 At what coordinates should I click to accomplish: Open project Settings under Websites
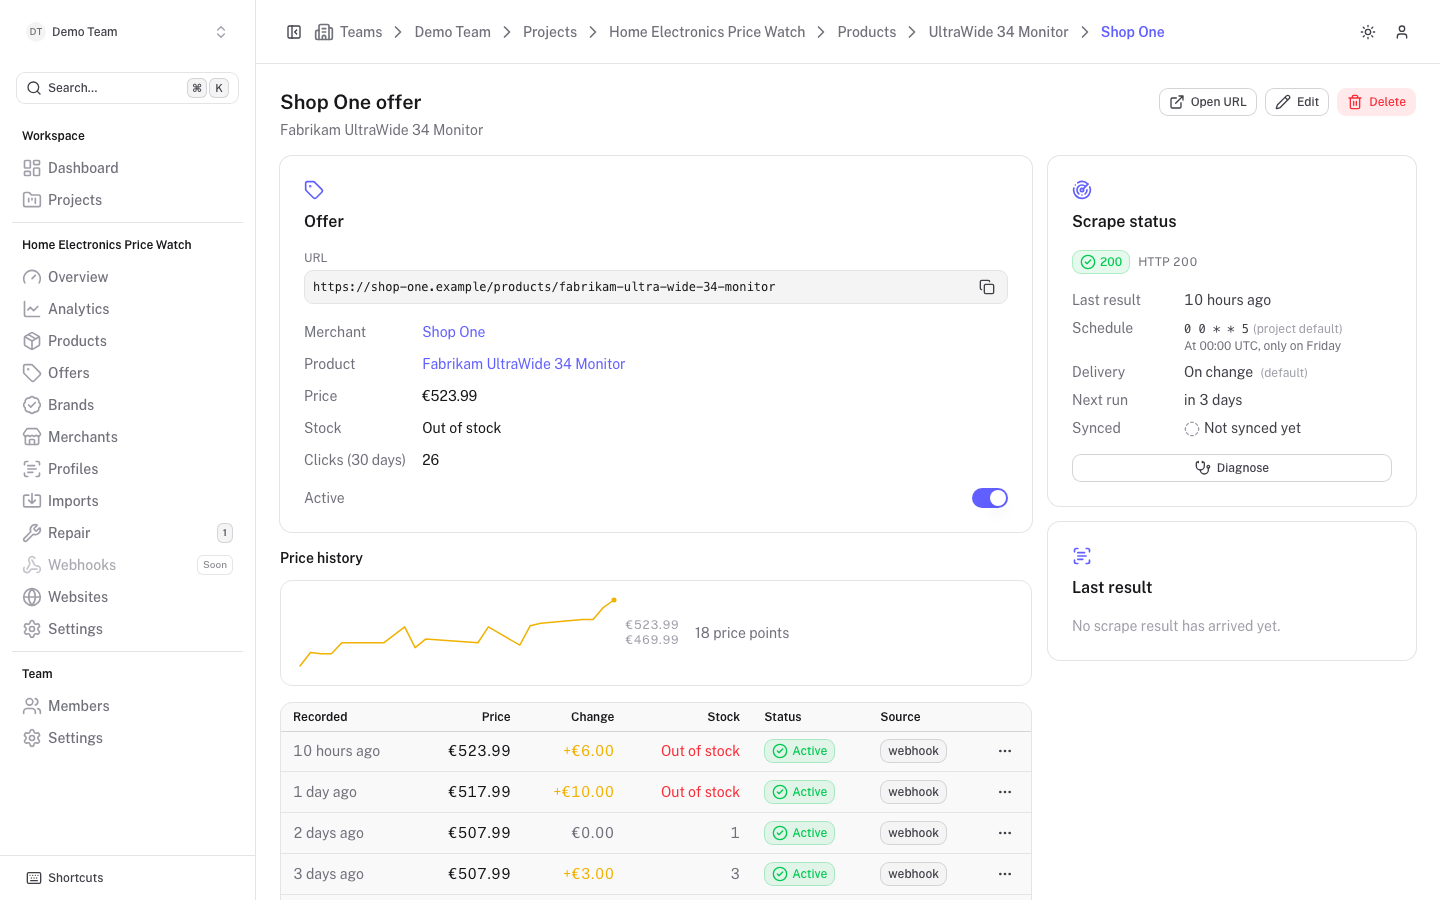pyautogui.click(x=127, y=629)
